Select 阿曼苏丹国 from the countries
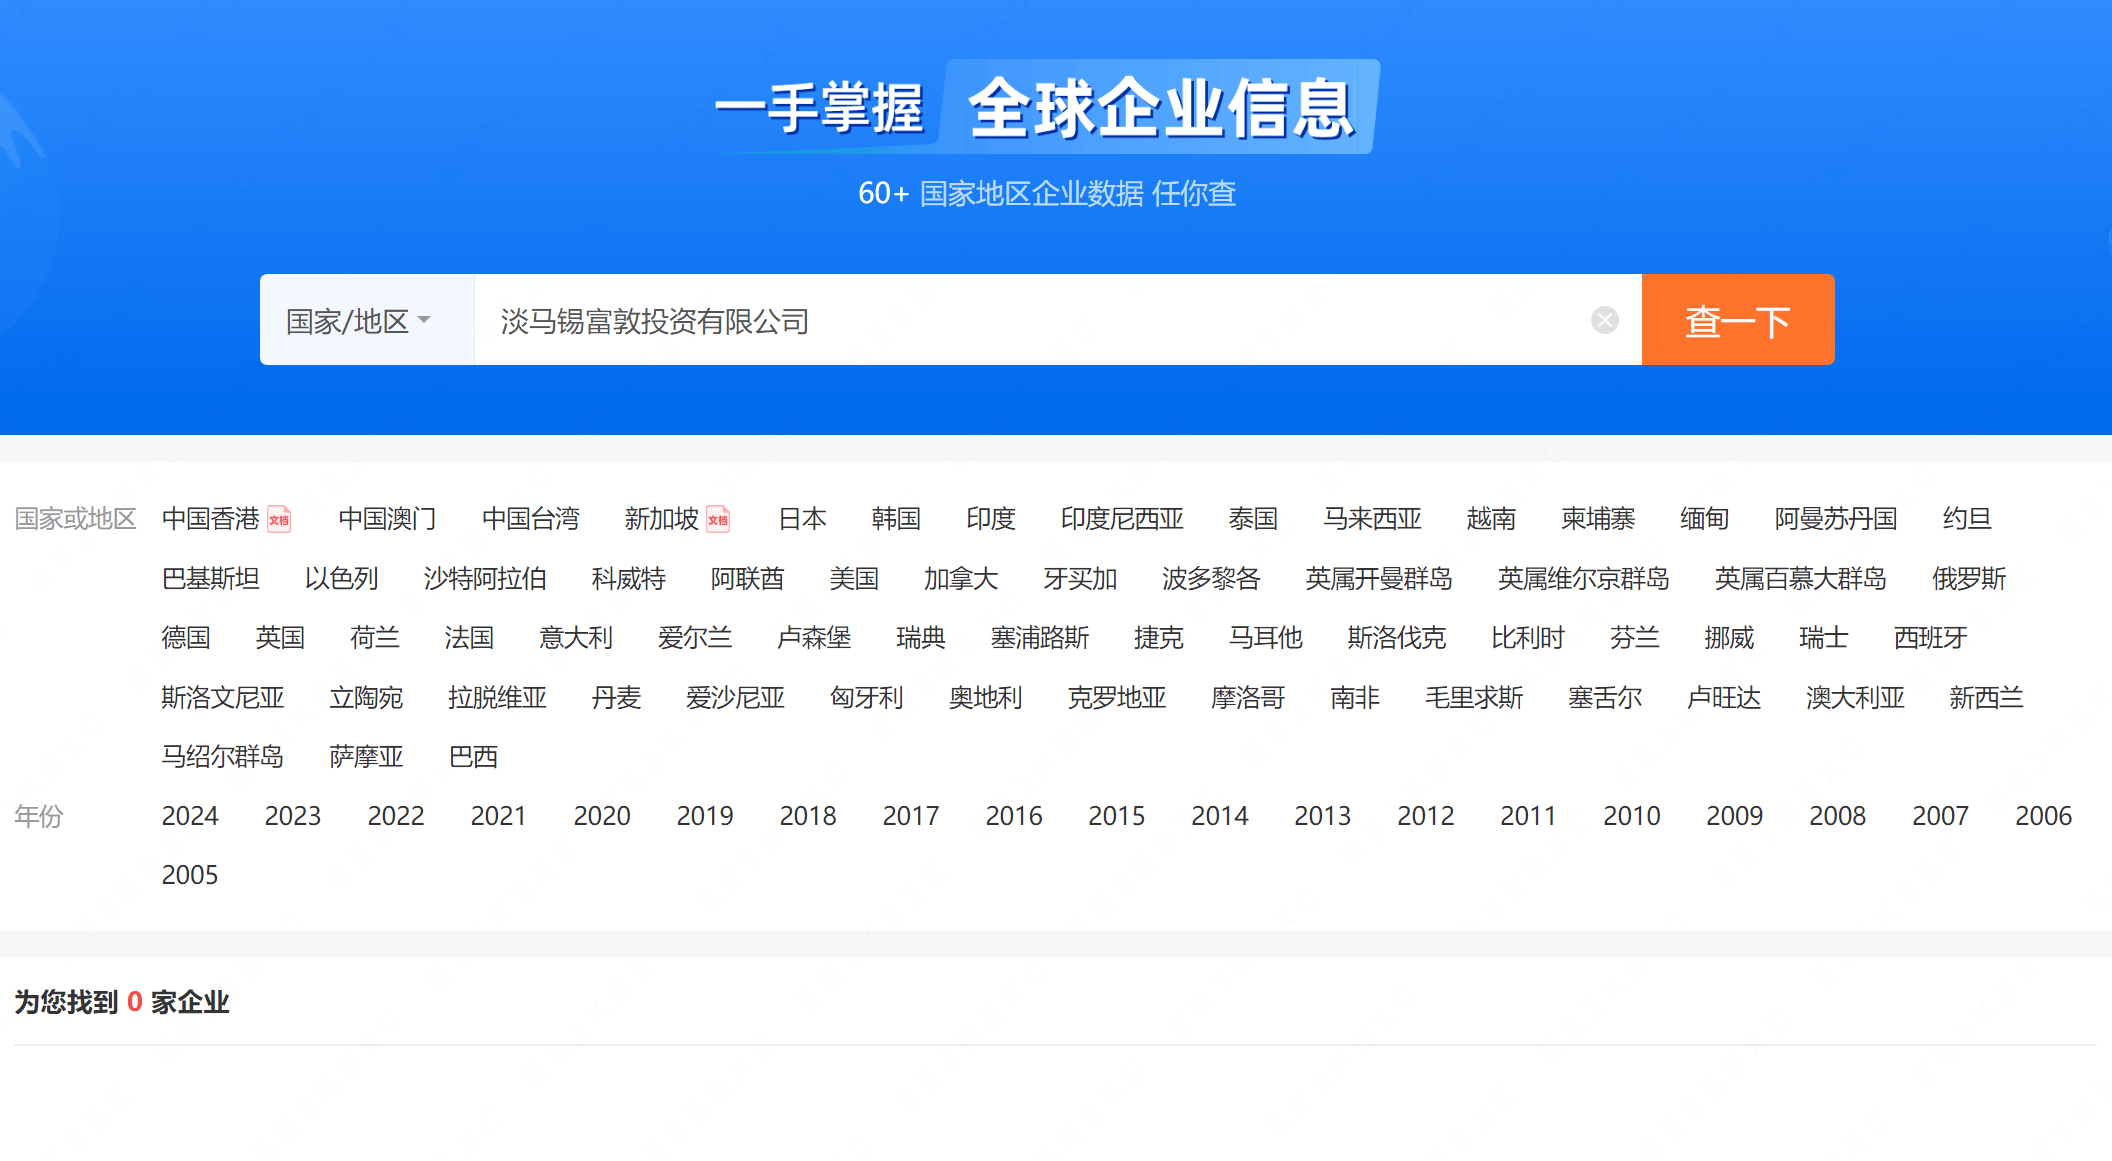The height and width of the screenshot is (1161, 2112). (x=1835, y=519)
